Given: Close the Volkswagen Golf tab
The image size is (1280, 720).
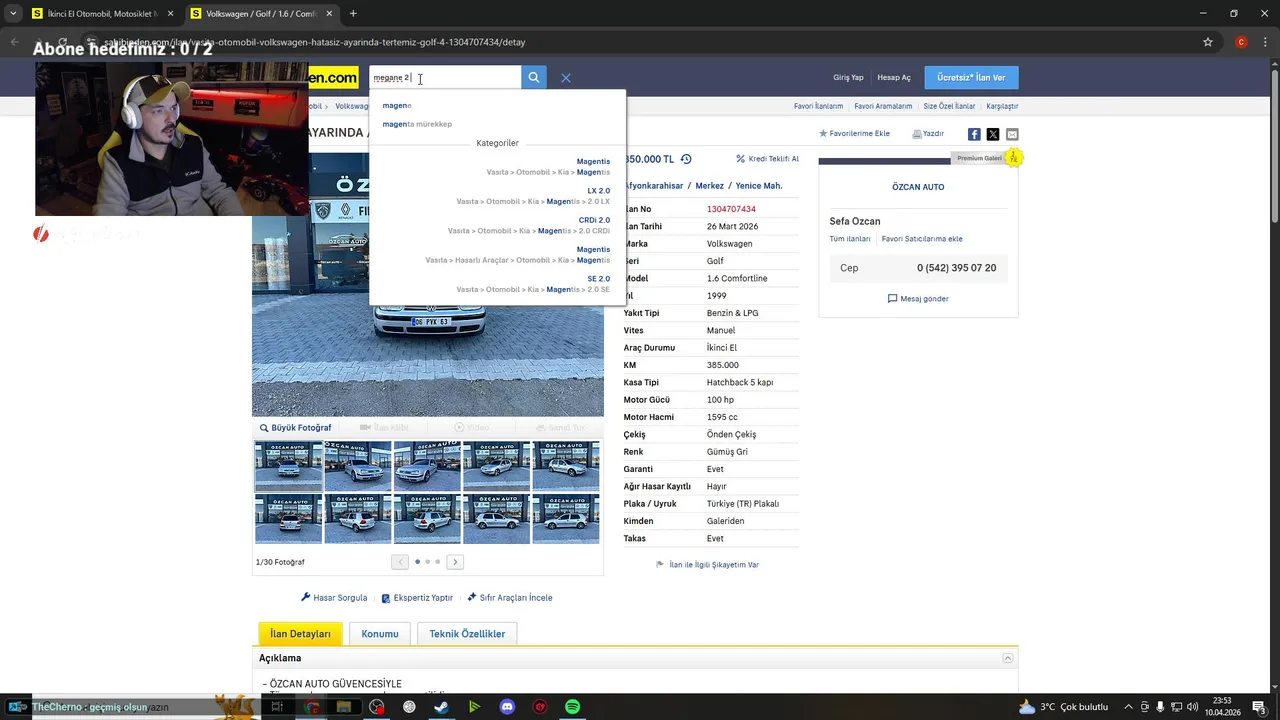Looking at the screenshot, I should point(329,14).
